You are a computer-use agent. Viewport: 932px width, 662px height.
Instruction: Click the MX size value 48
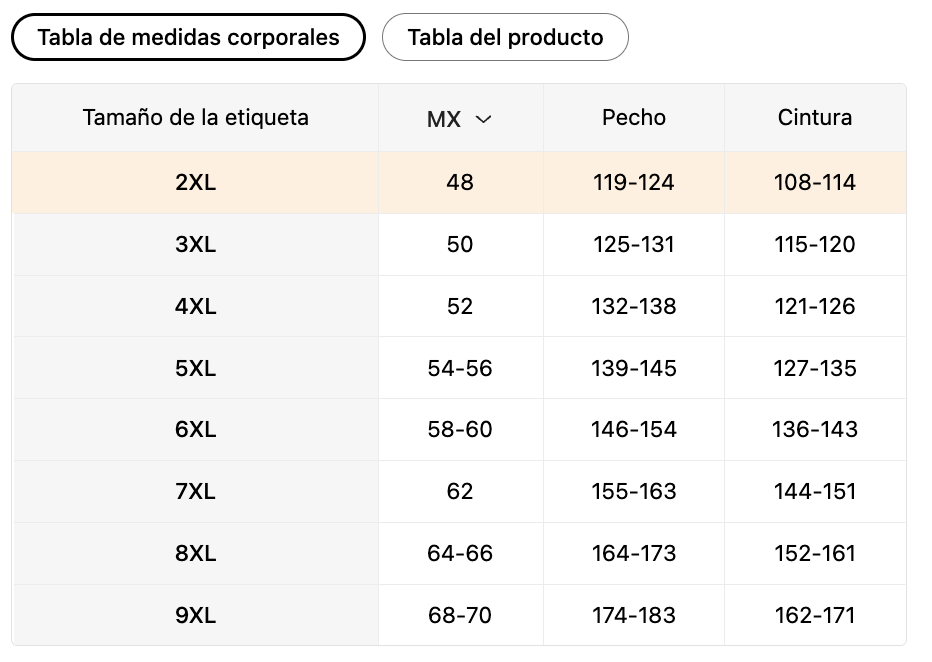pyautogui.click(x=460, y=183)
